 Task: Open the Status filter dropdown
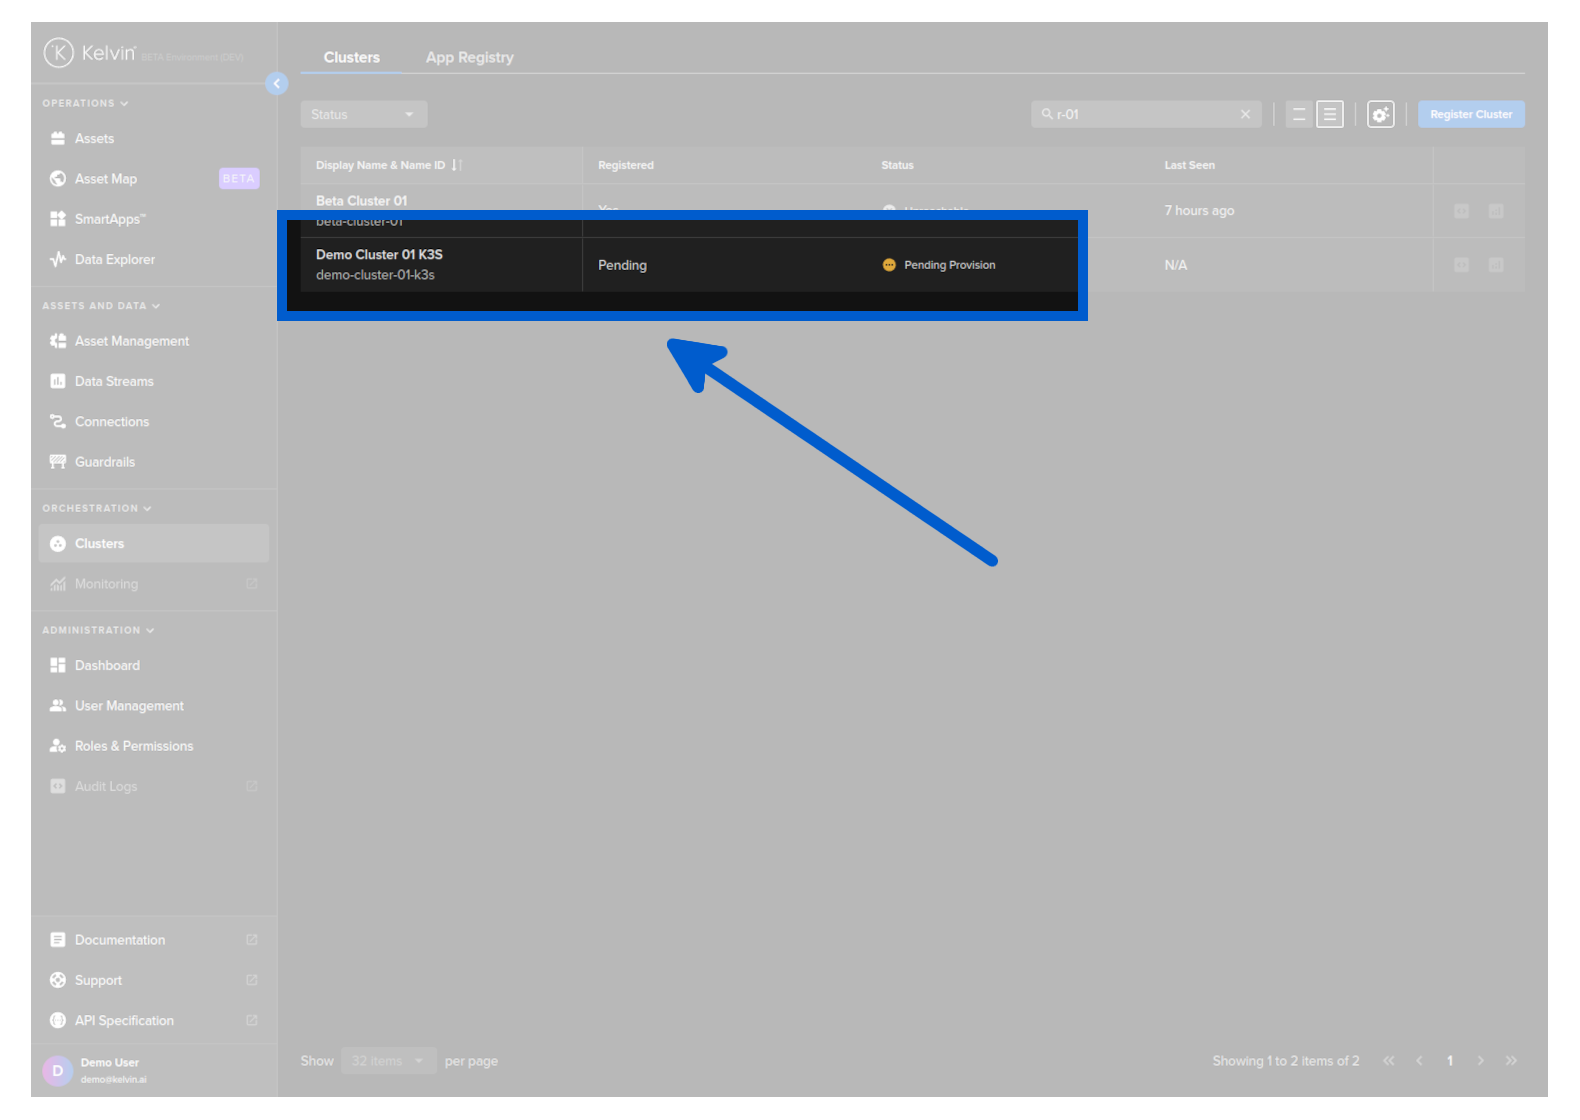(363, 115)
